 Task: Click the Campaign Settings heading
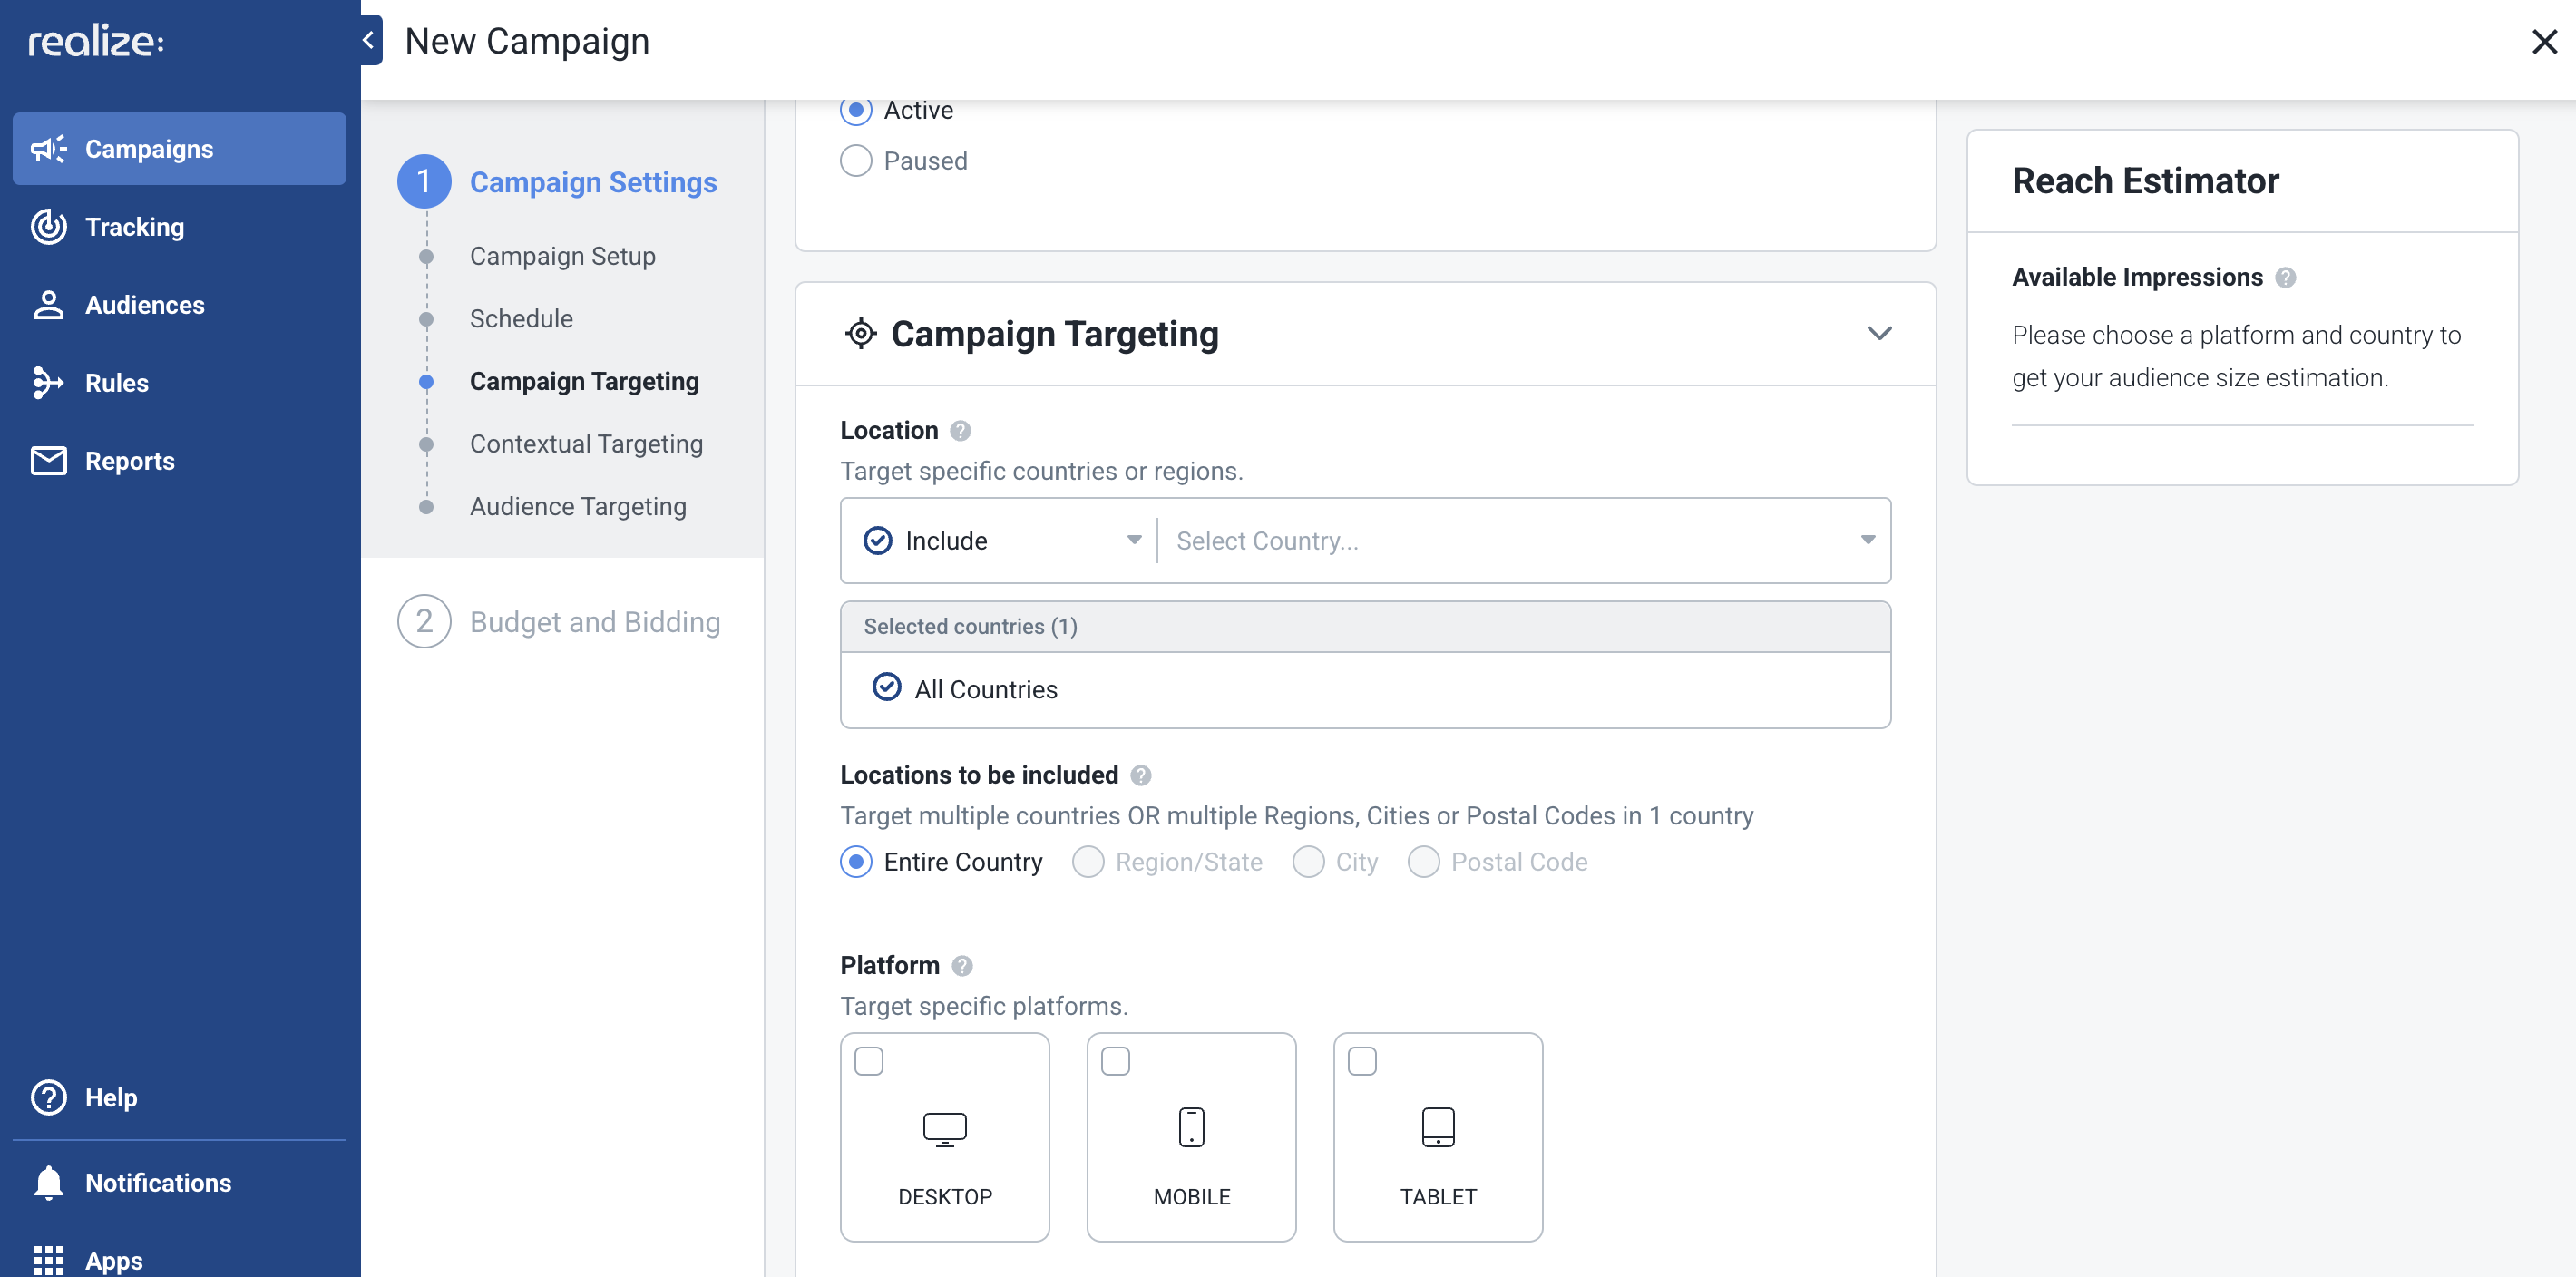click(x=593, y=182)
